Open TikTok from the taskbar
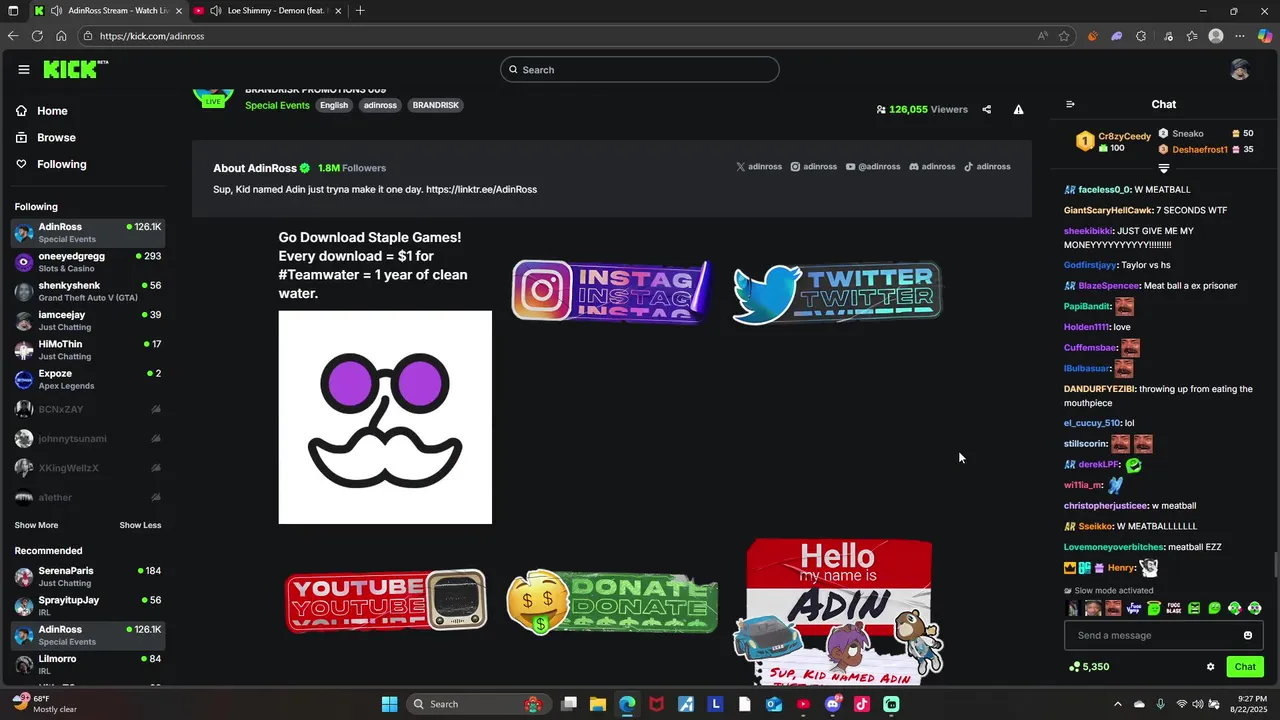Screen dimensions: 1280x720 pyautogui.click(x=862, y=704)
